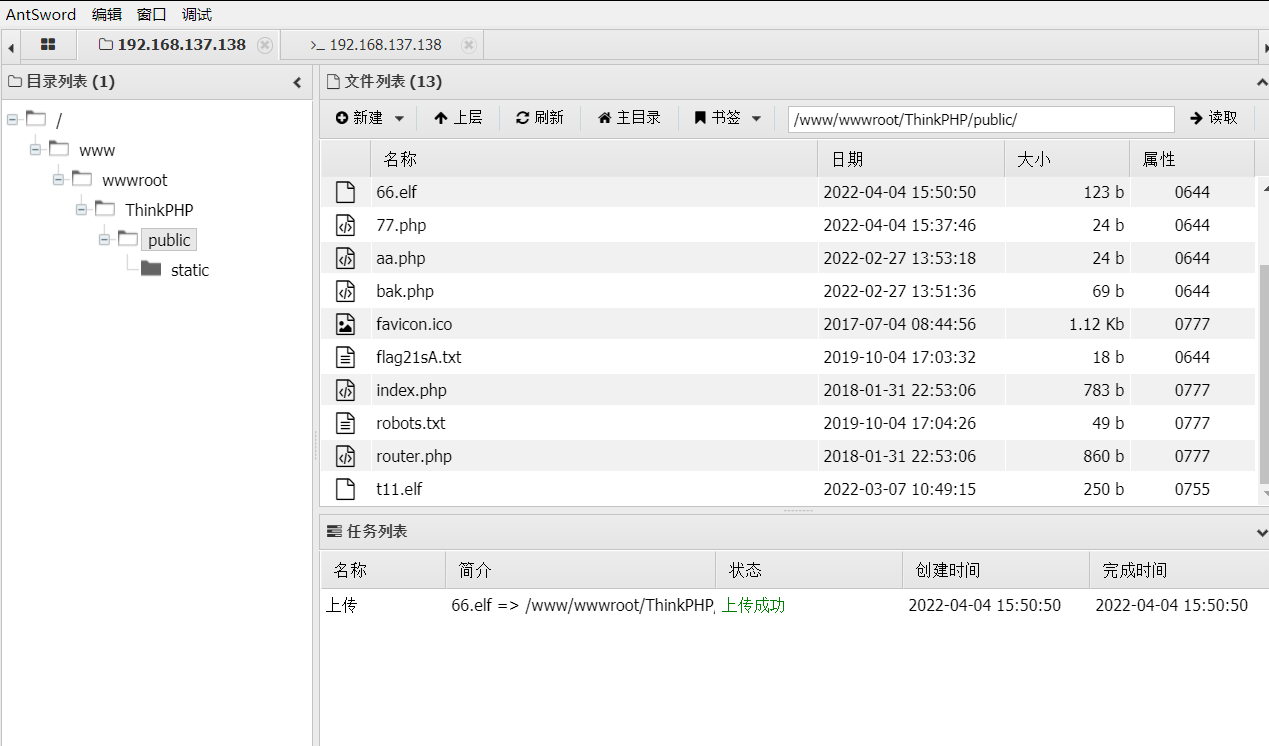Sort by the 日期 column header

pyautogui.click(x=911, y=159)
